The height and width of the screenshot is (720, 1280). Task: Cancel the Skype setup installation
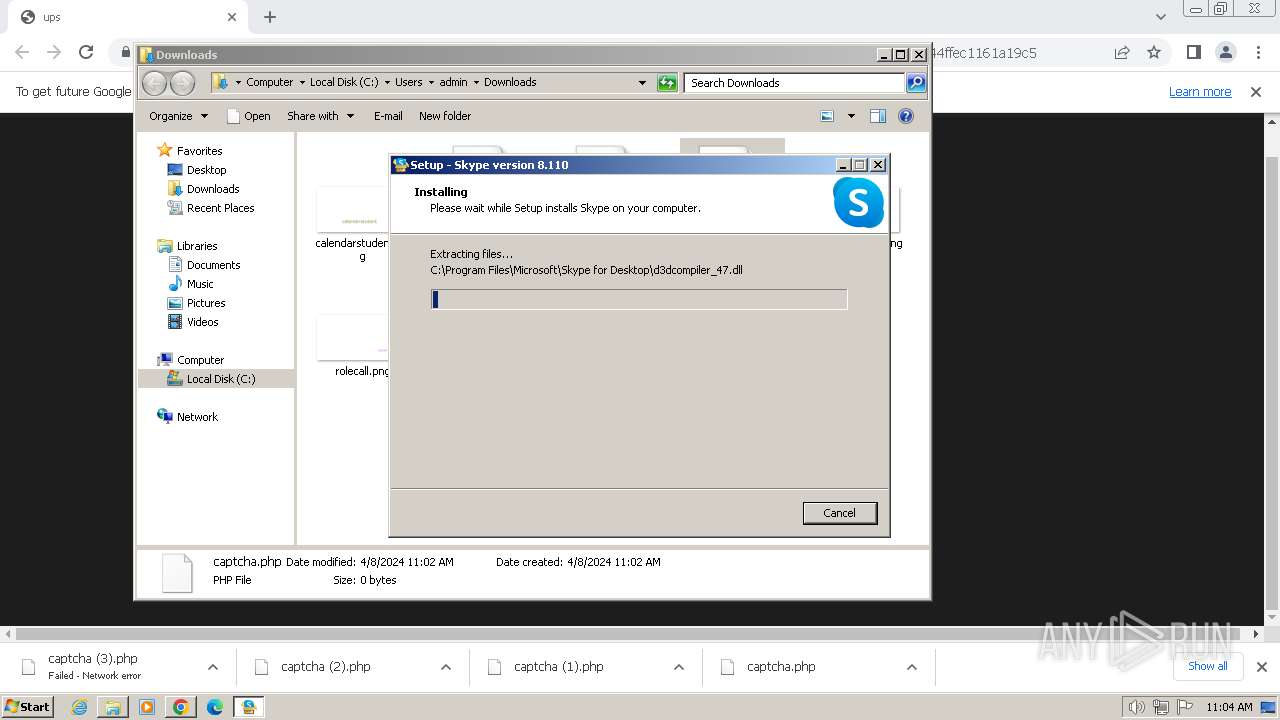[x=840, y=513]
